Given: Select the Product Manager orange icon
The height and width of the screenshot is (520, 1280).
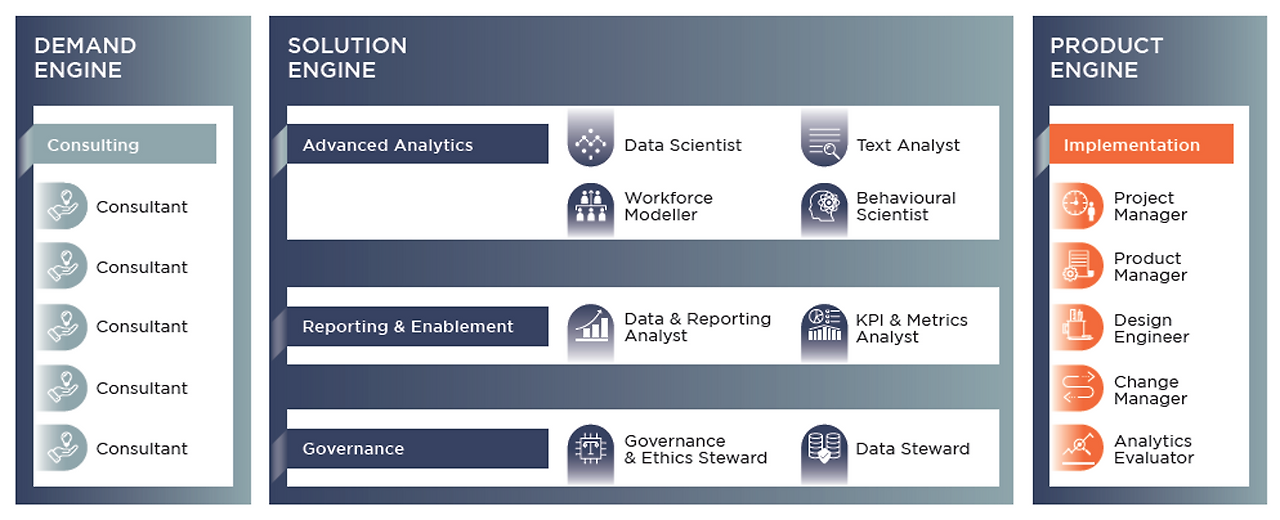Looking at the screenshot, I should point(1077,267).
